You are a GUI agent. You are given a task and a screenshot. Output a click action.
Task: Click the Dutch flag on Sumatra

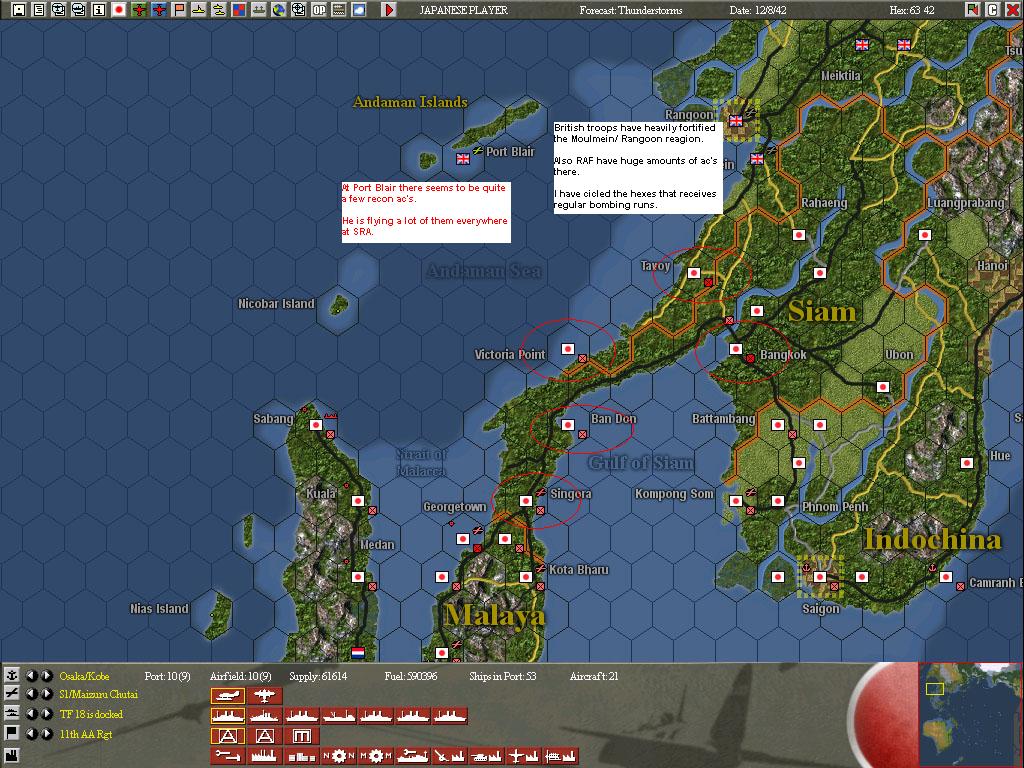click(358, 652)
